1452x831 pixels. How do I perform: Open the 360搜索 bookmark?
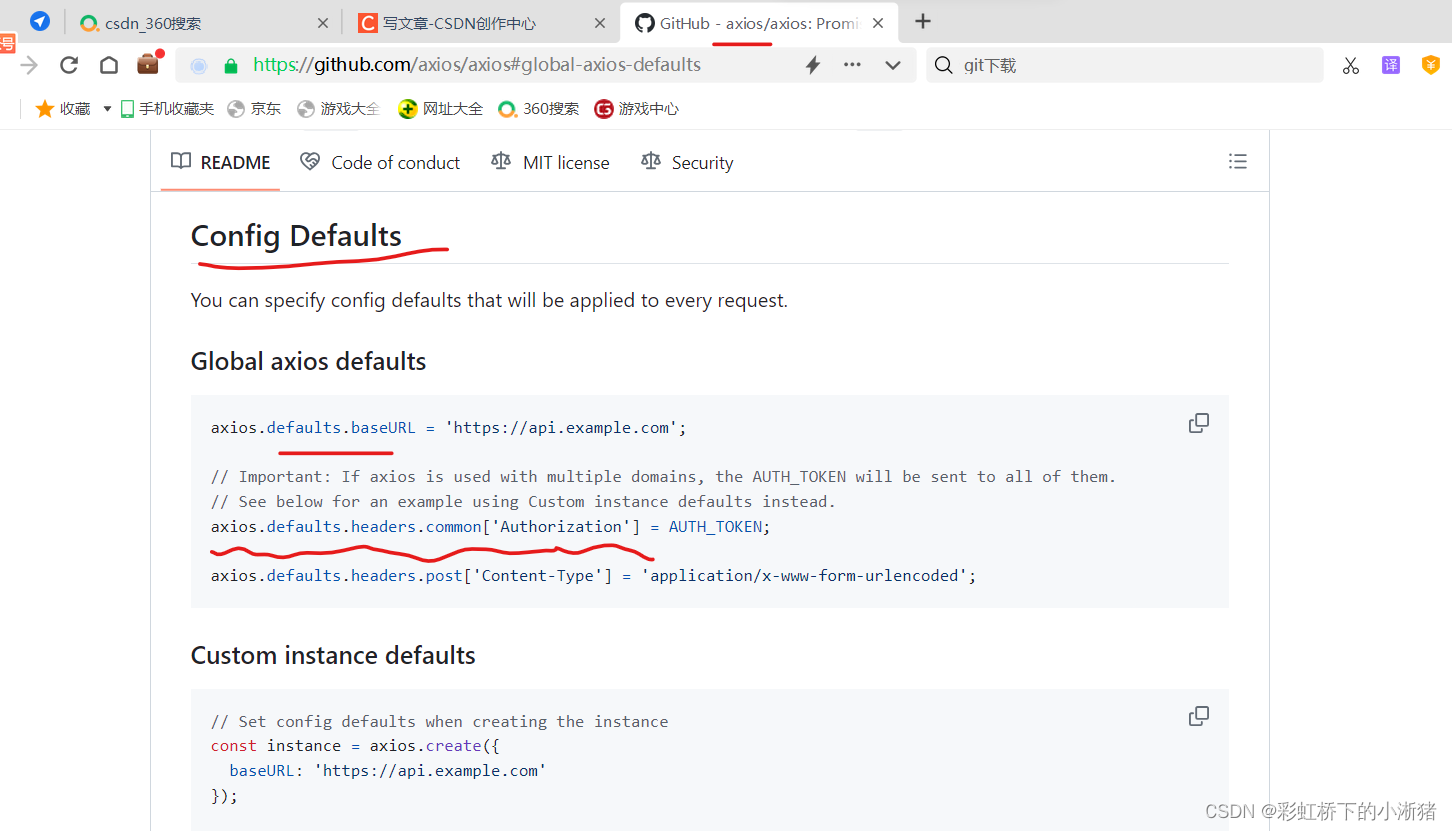539,109
